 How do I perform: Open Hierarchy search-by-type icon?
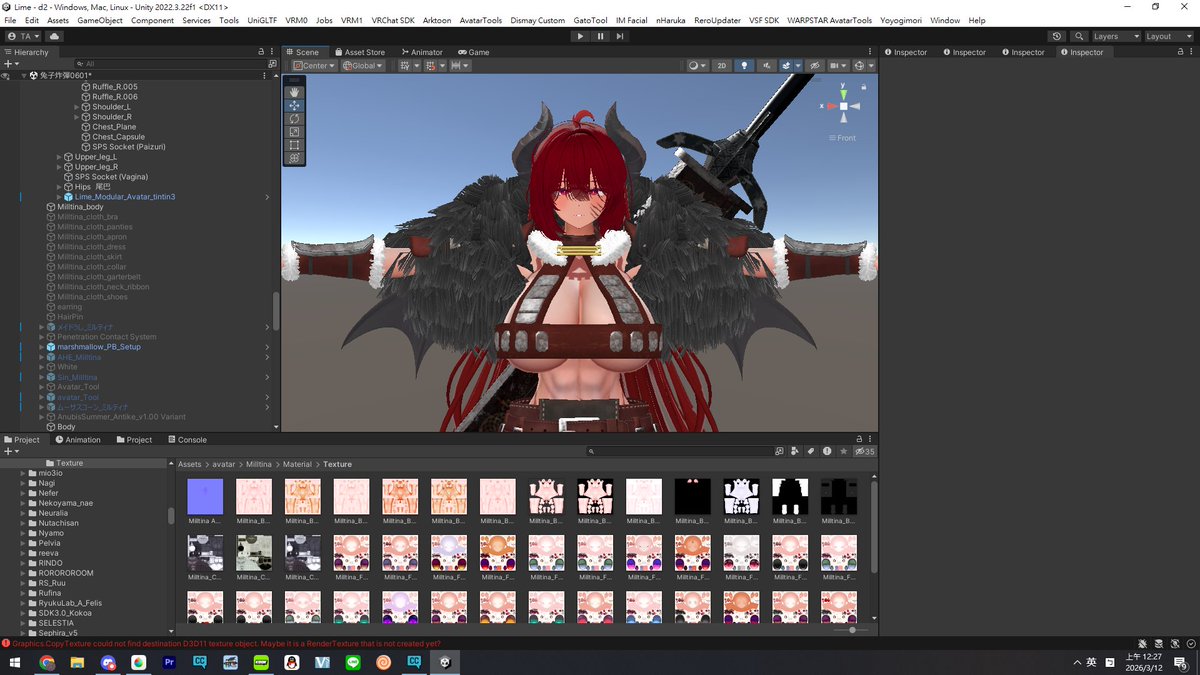click(x=272, y=63)
